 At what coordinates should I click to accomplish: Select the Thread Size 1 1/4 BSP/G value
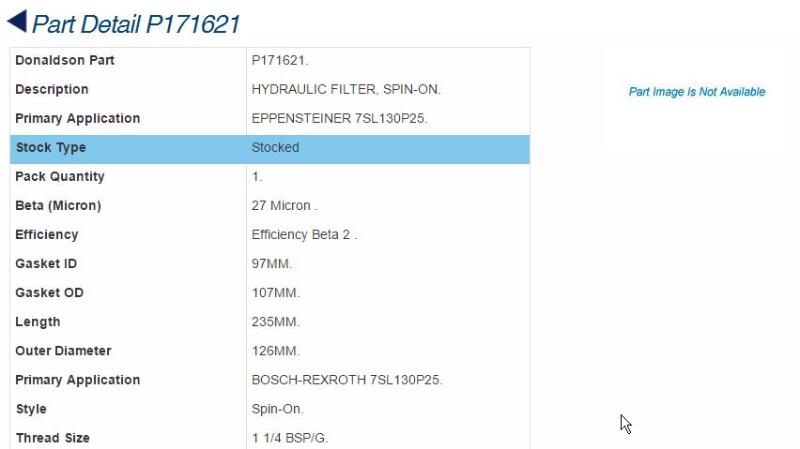pos(289,438)
